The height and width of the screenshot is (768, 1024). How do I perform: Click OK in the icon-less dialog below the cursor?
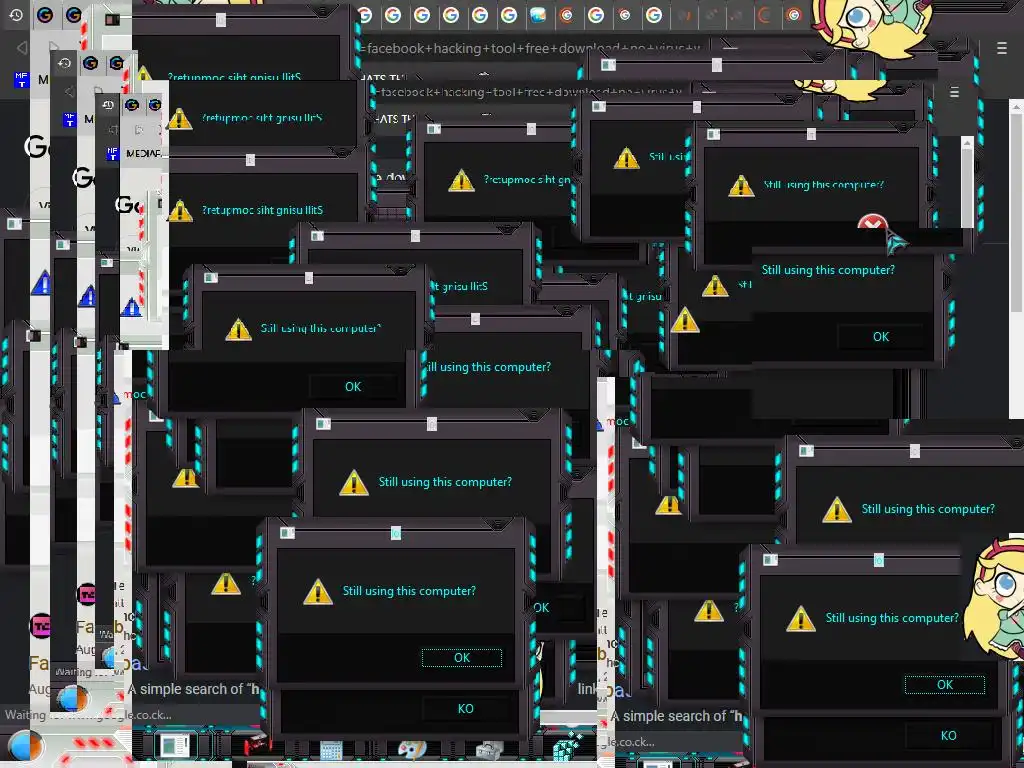[x=881, y=336]
